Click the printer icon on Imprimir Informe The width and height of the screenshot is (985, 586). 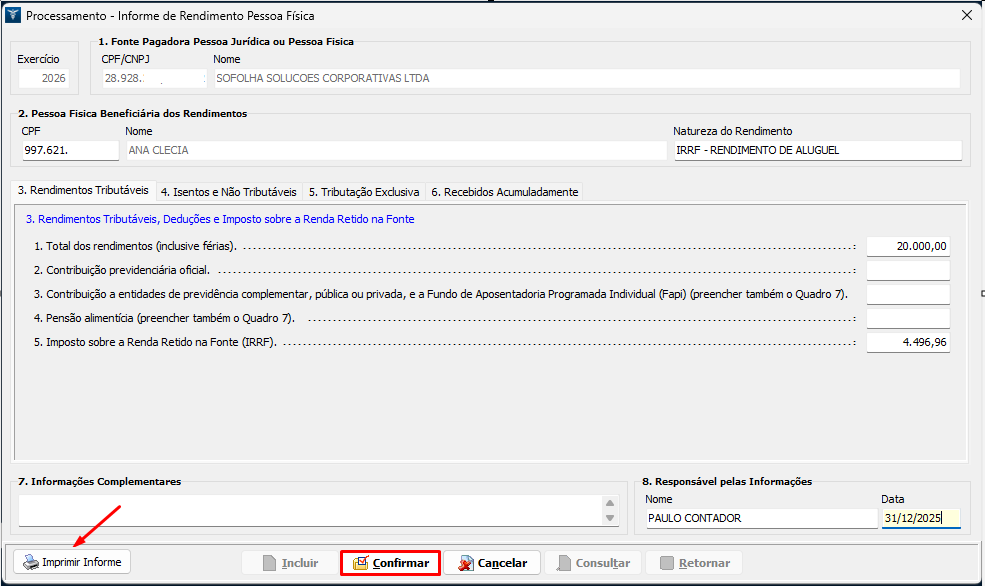tap(31, 562)
